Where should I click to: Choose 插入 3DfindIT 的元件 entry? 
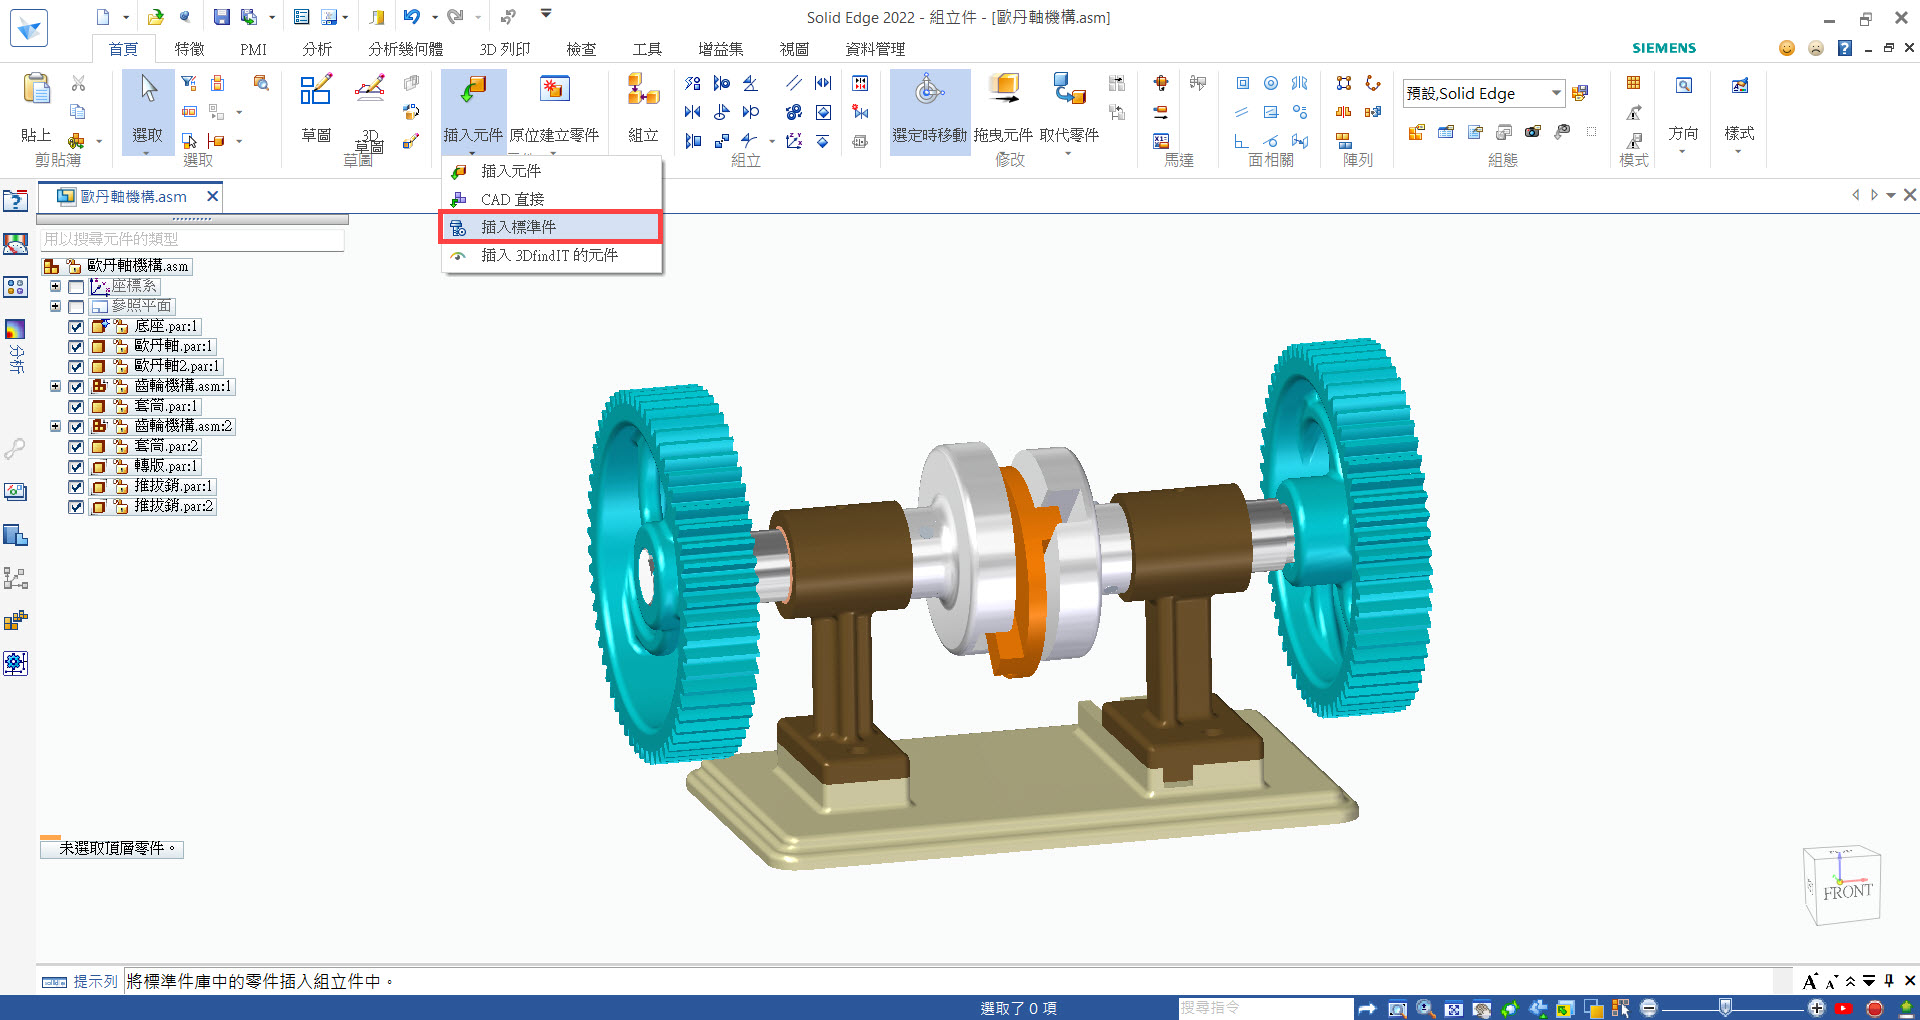[551, 255]
